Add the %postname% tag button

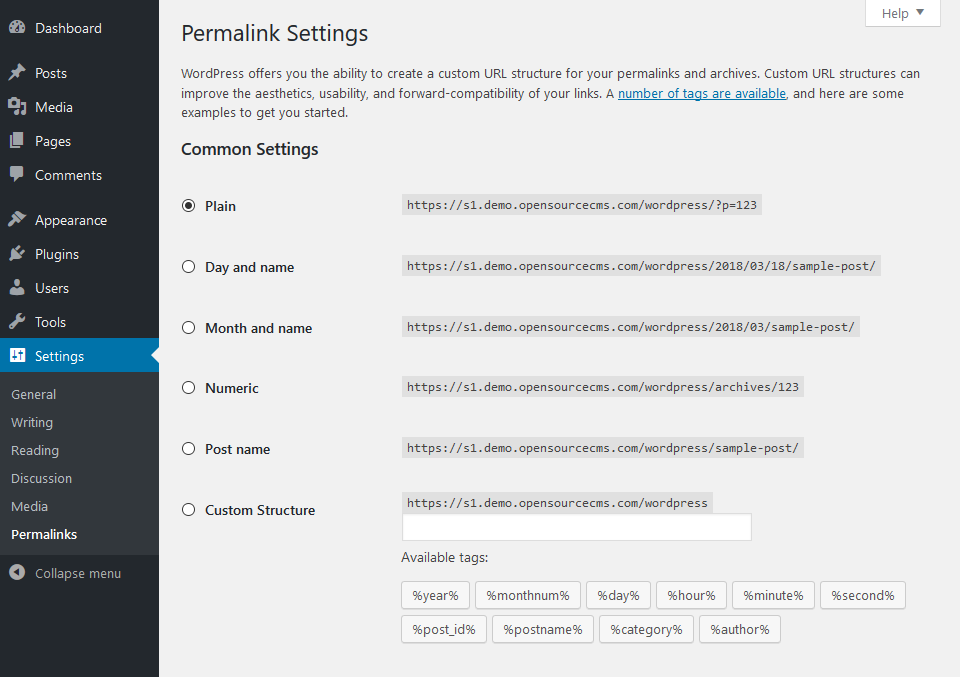coord(543,630)
